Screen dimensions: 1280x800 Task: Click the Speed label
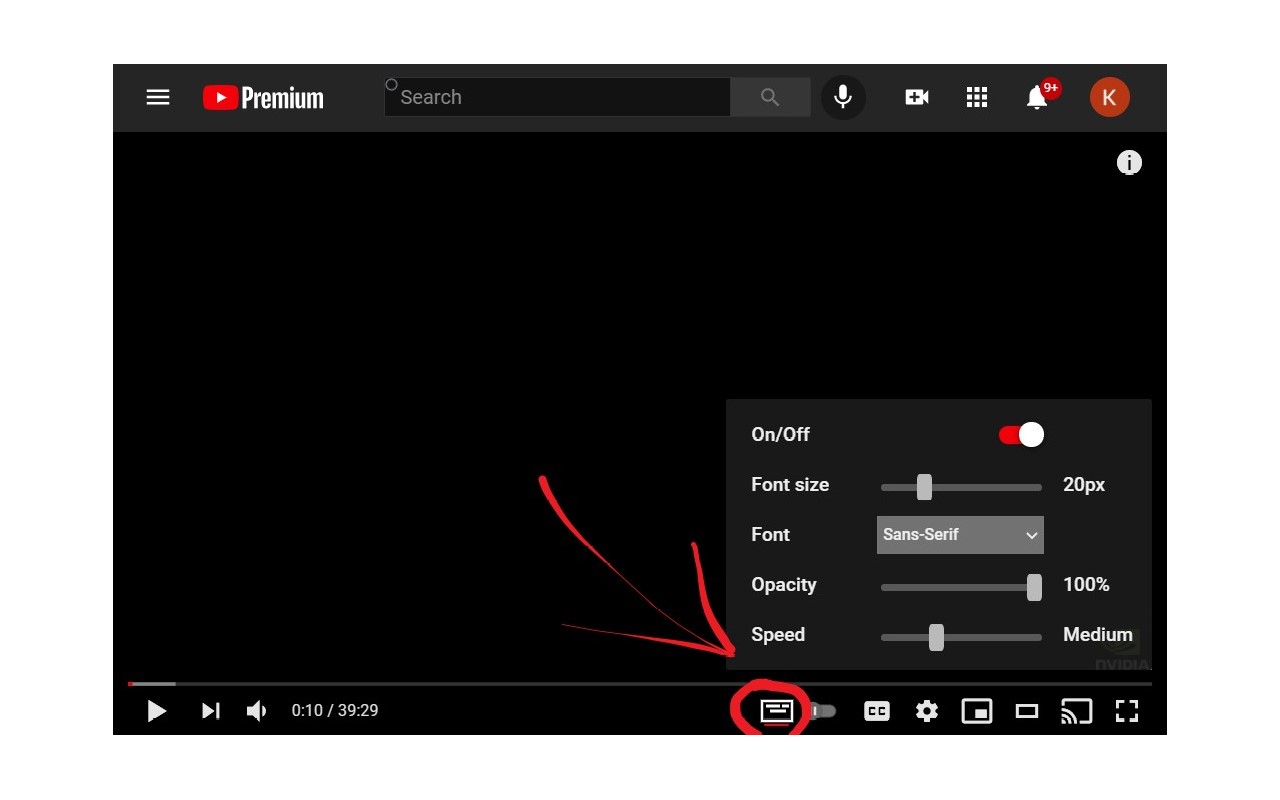[778, 635]
